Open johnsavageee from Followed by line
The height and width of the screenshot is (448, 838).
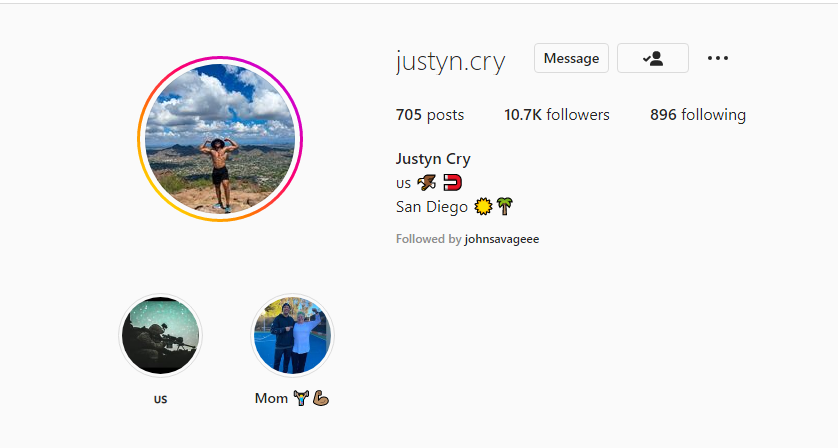click(502, 239)
